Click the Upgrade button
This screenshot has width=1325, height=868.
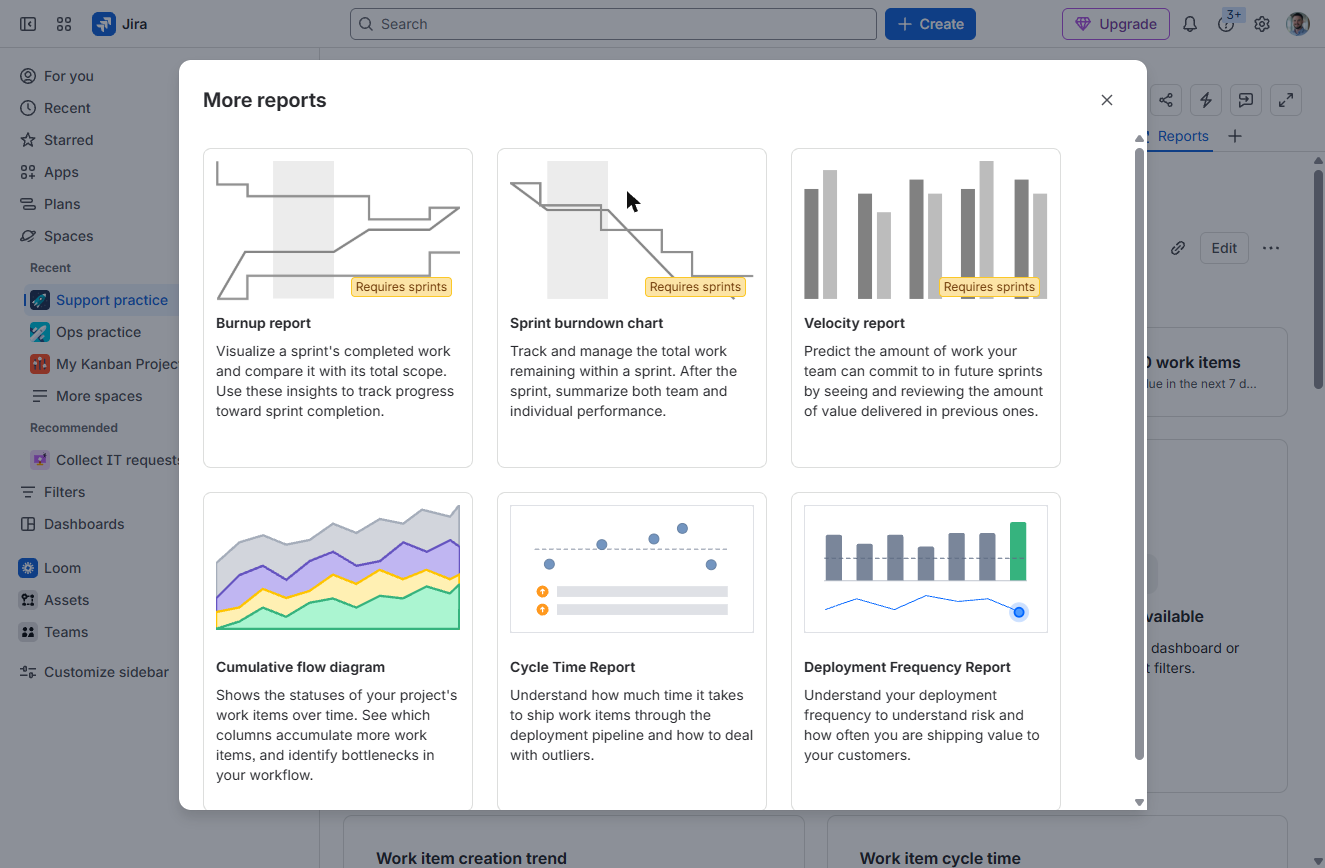point(1116,24)
